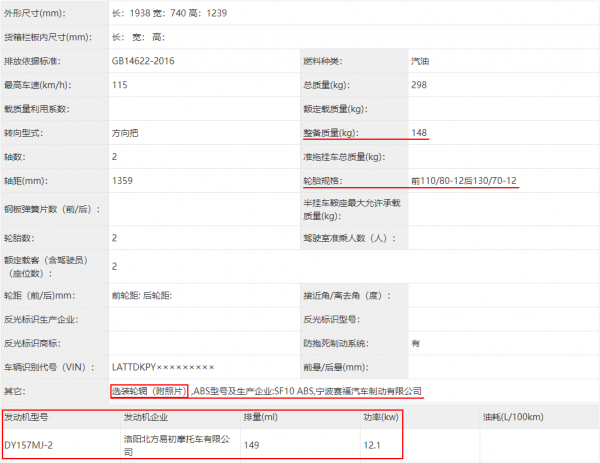Click ABS value 有

point(415,343)
